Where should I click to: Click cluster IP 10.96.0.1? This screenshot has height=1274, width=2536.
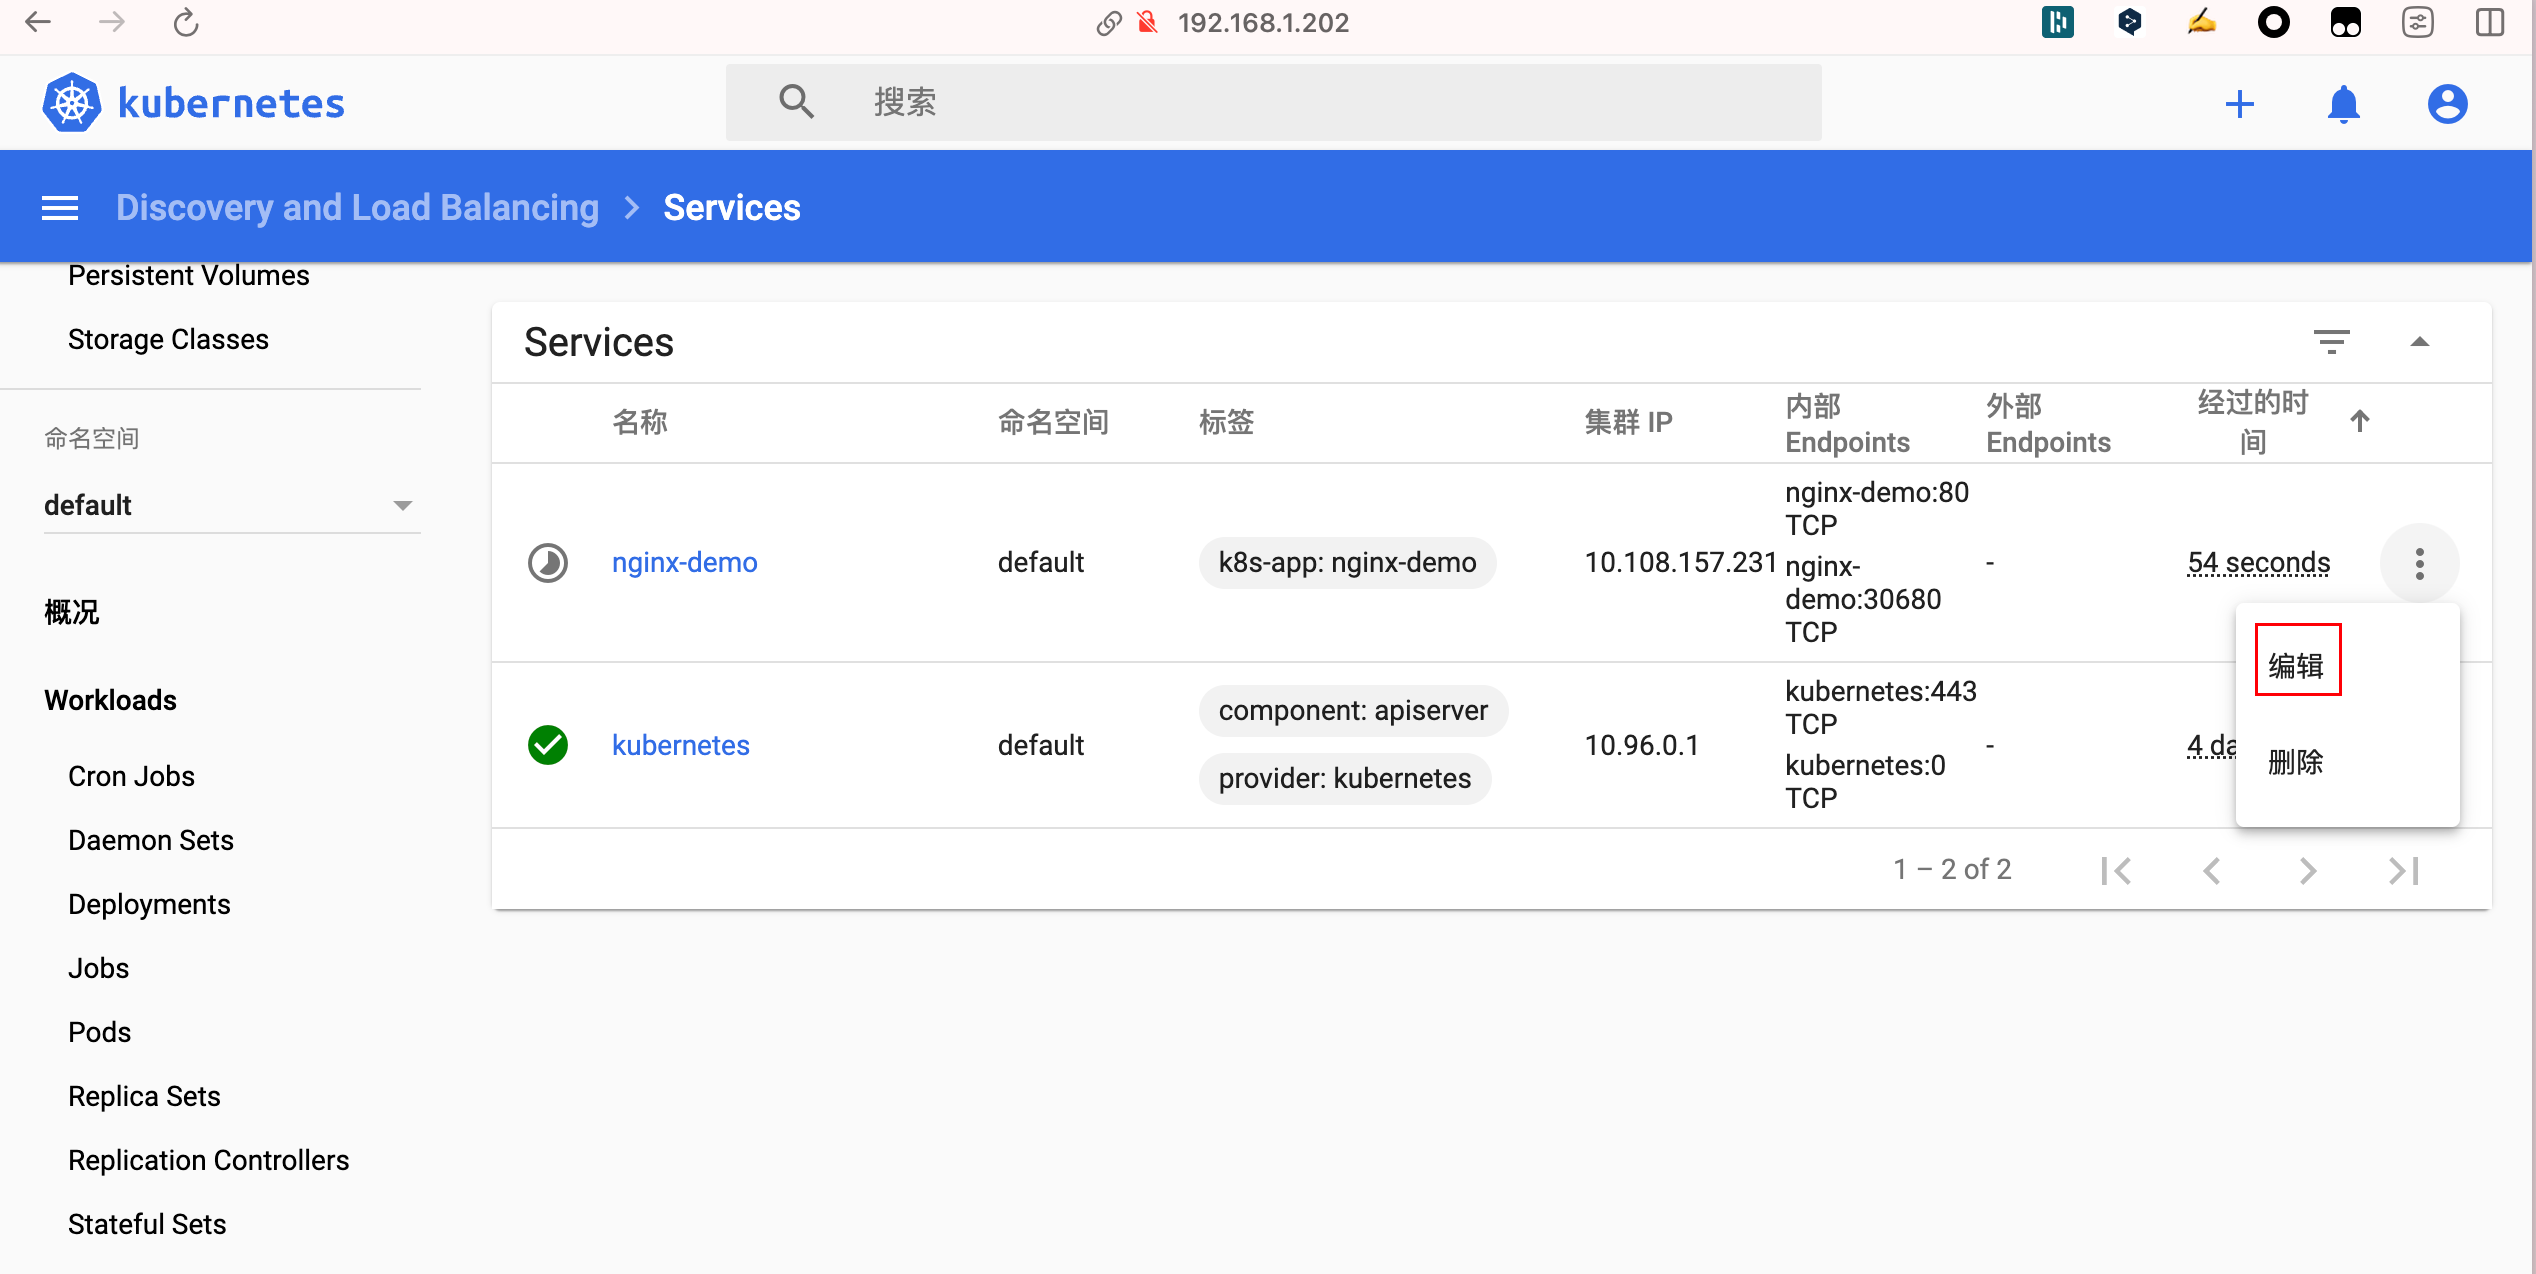[1641, 745]
